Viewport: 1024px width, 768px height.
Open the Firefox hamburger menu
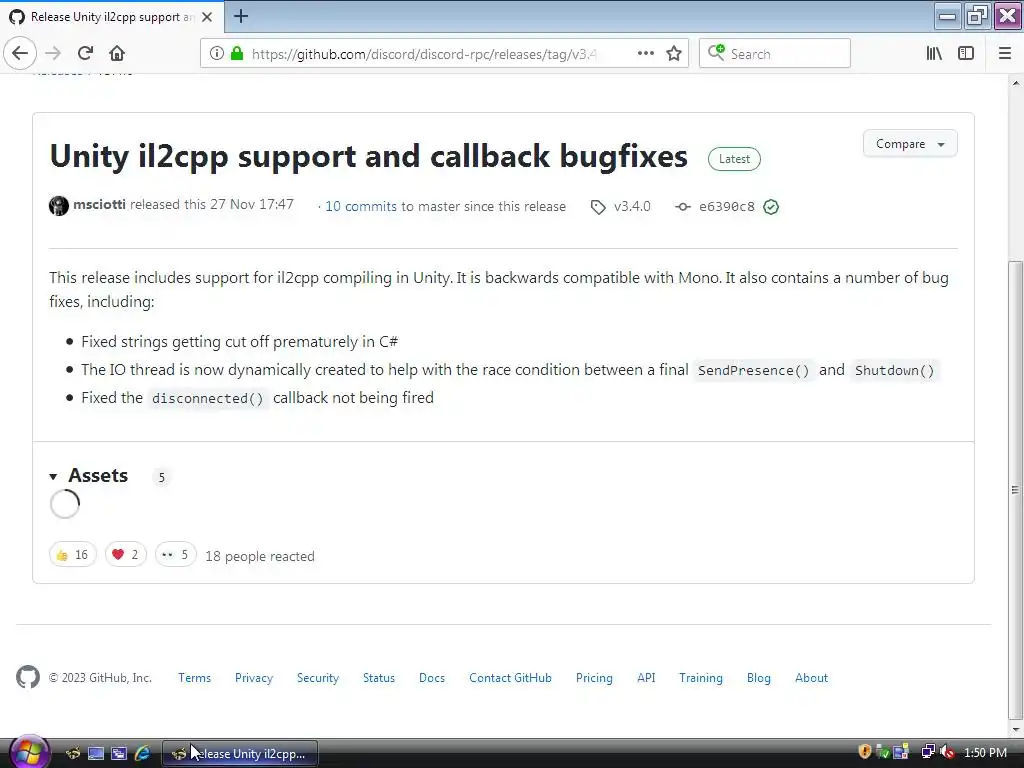[x=1005, y=54]
